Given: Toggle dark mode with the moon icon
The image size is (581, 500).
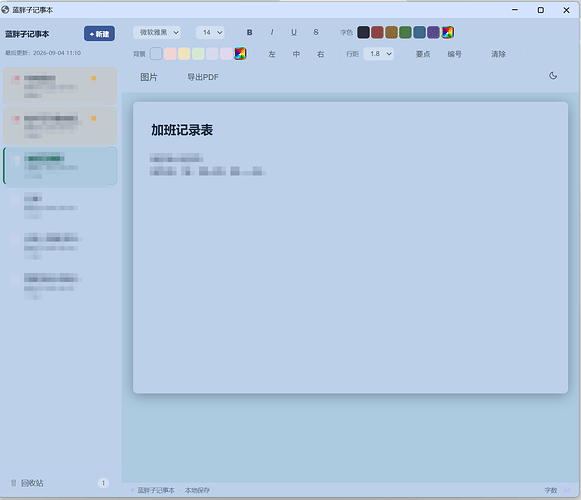Looking at the screenshot, I should click(x=553, y=76).
